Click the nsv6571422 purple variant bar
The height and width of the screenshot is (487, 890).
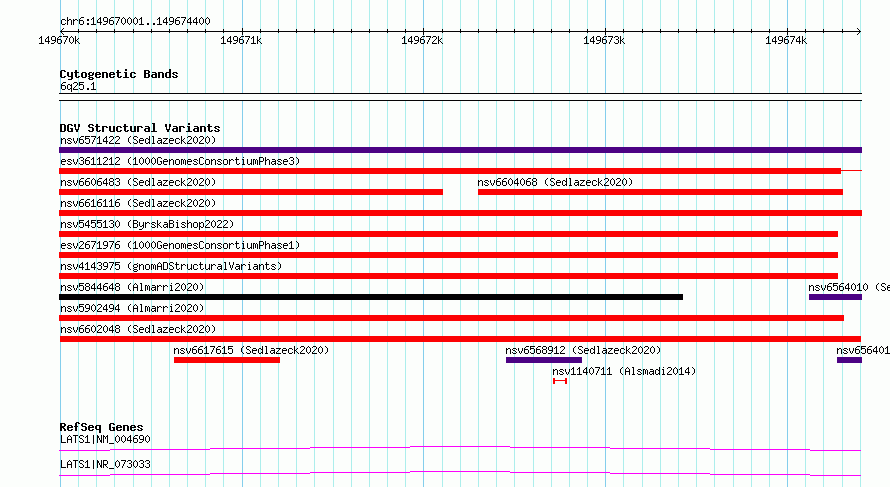click(x=460, y=150)
